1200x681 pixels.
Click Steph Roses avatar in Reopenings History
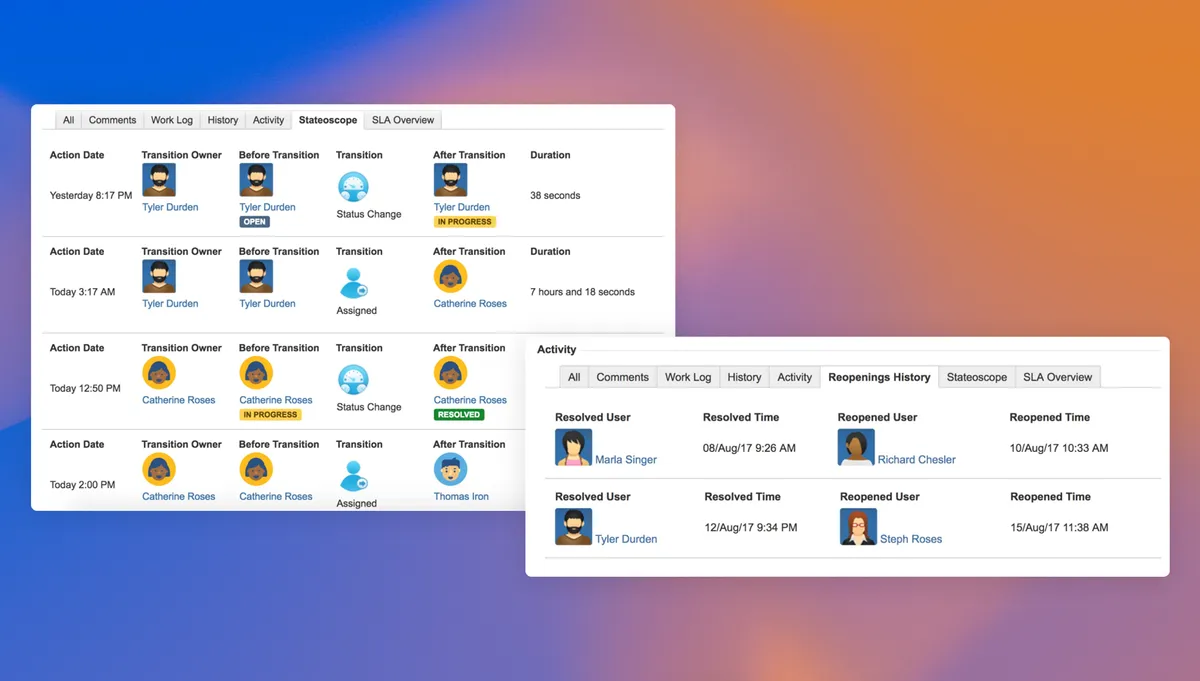858,526
